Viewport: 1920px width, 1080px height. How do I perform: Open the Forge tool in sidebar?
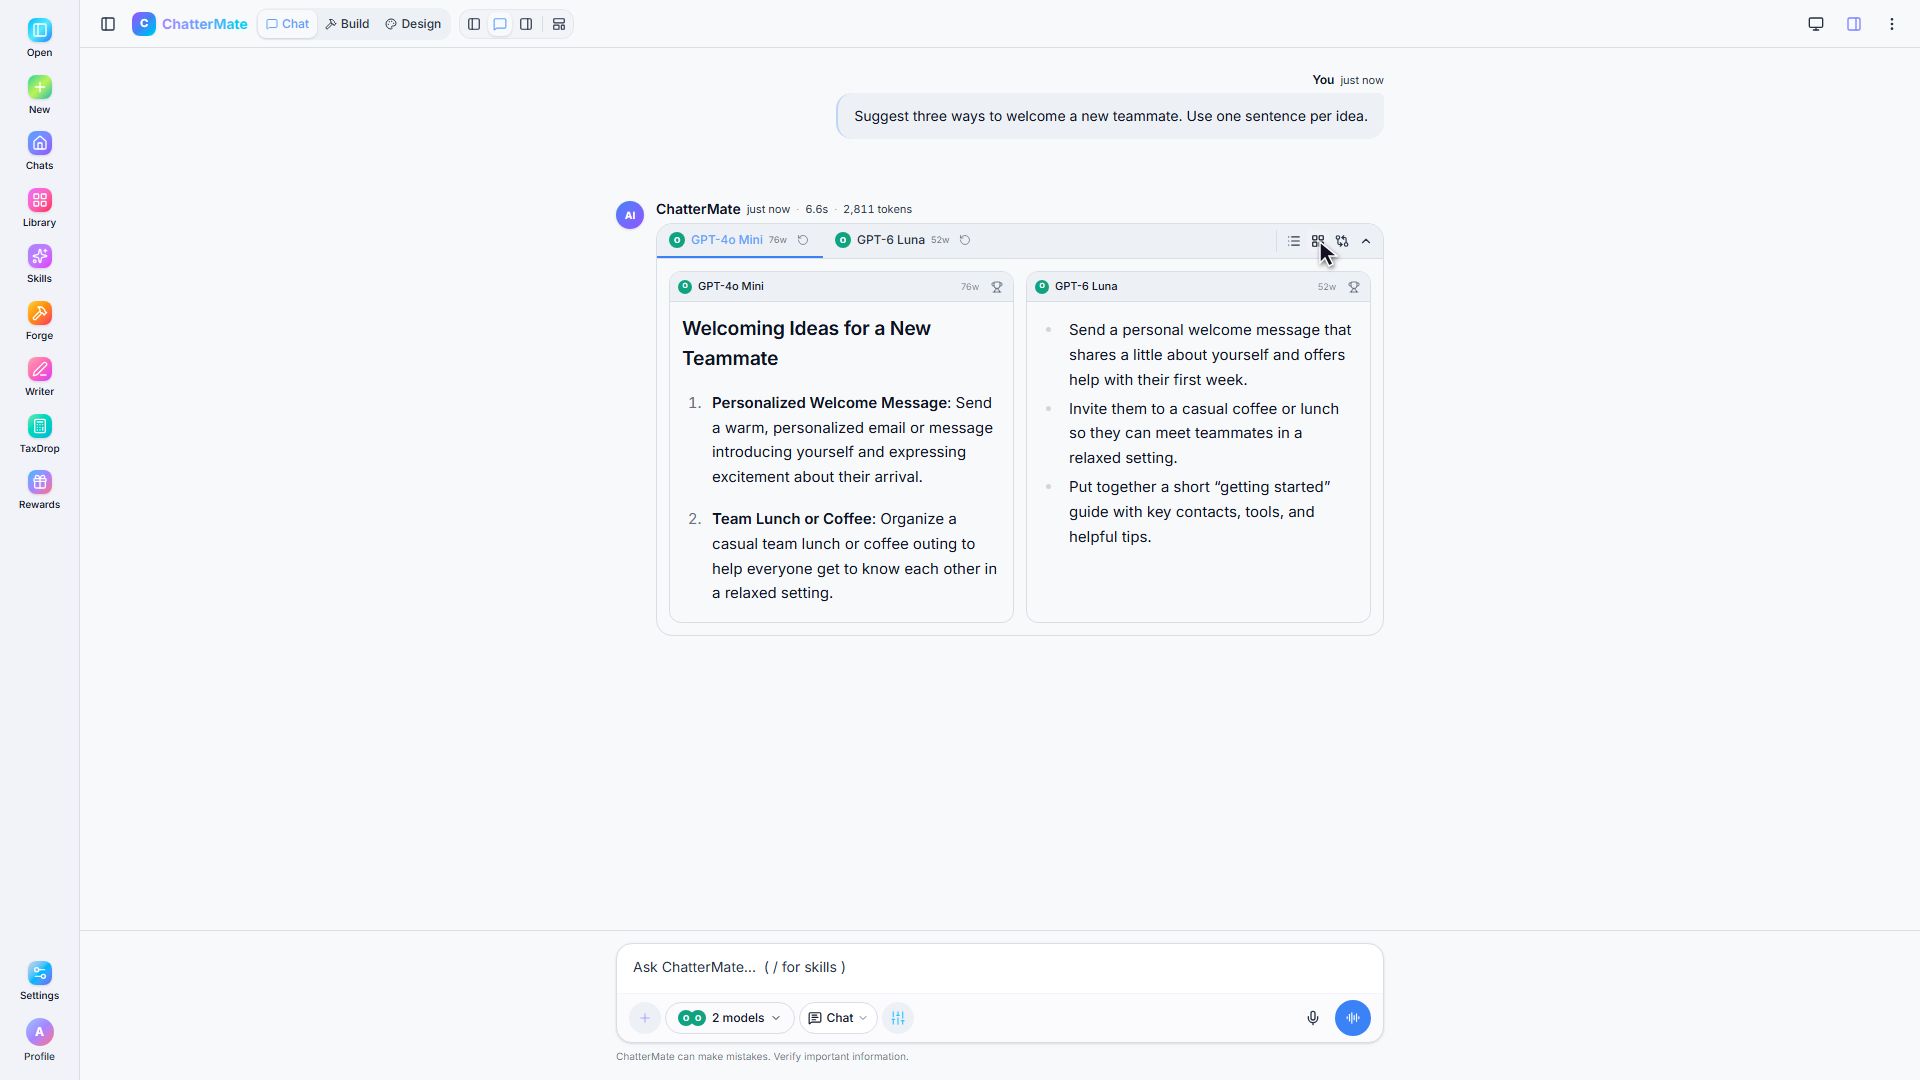tap(39, 322)
